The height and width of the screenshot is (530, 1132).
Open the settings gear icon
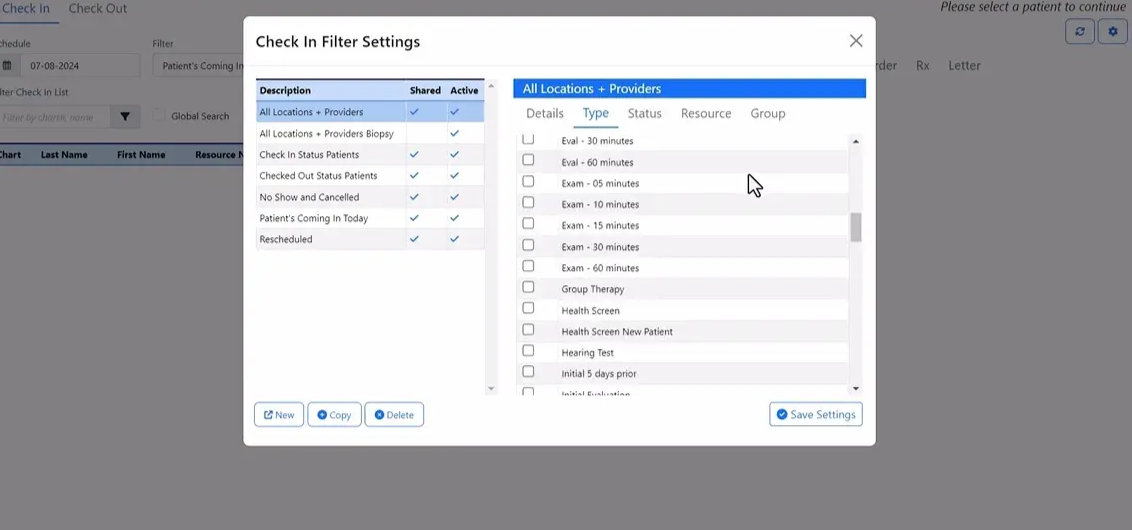[x=1112, y=32]
